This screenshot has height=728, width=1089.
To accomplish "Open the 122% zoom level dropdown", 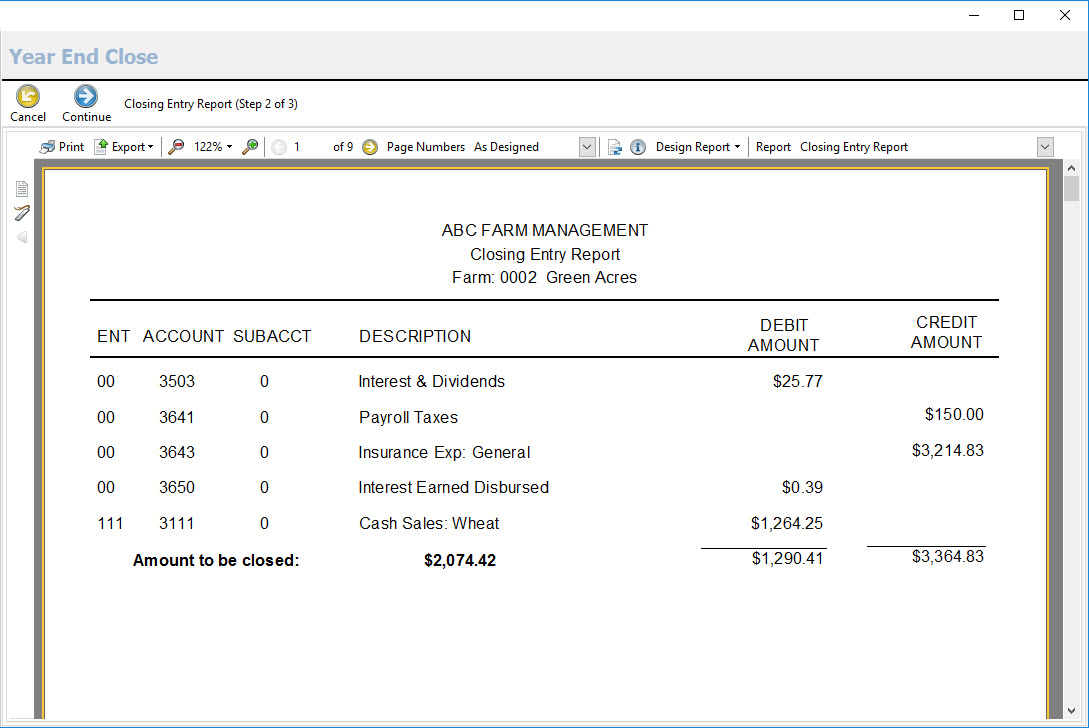I will 212,147.
